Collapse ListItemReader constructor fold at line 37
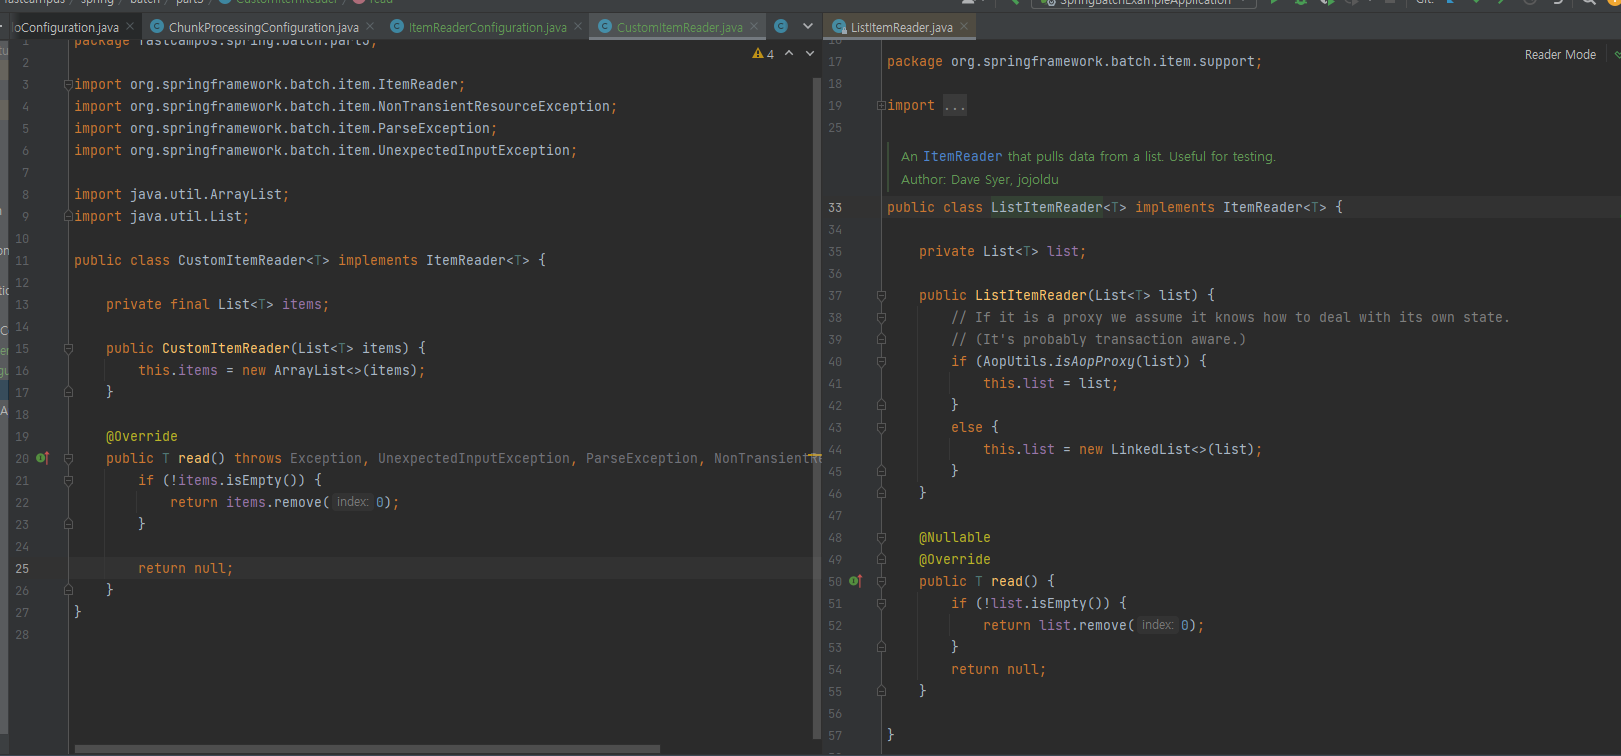 (881, 295)
